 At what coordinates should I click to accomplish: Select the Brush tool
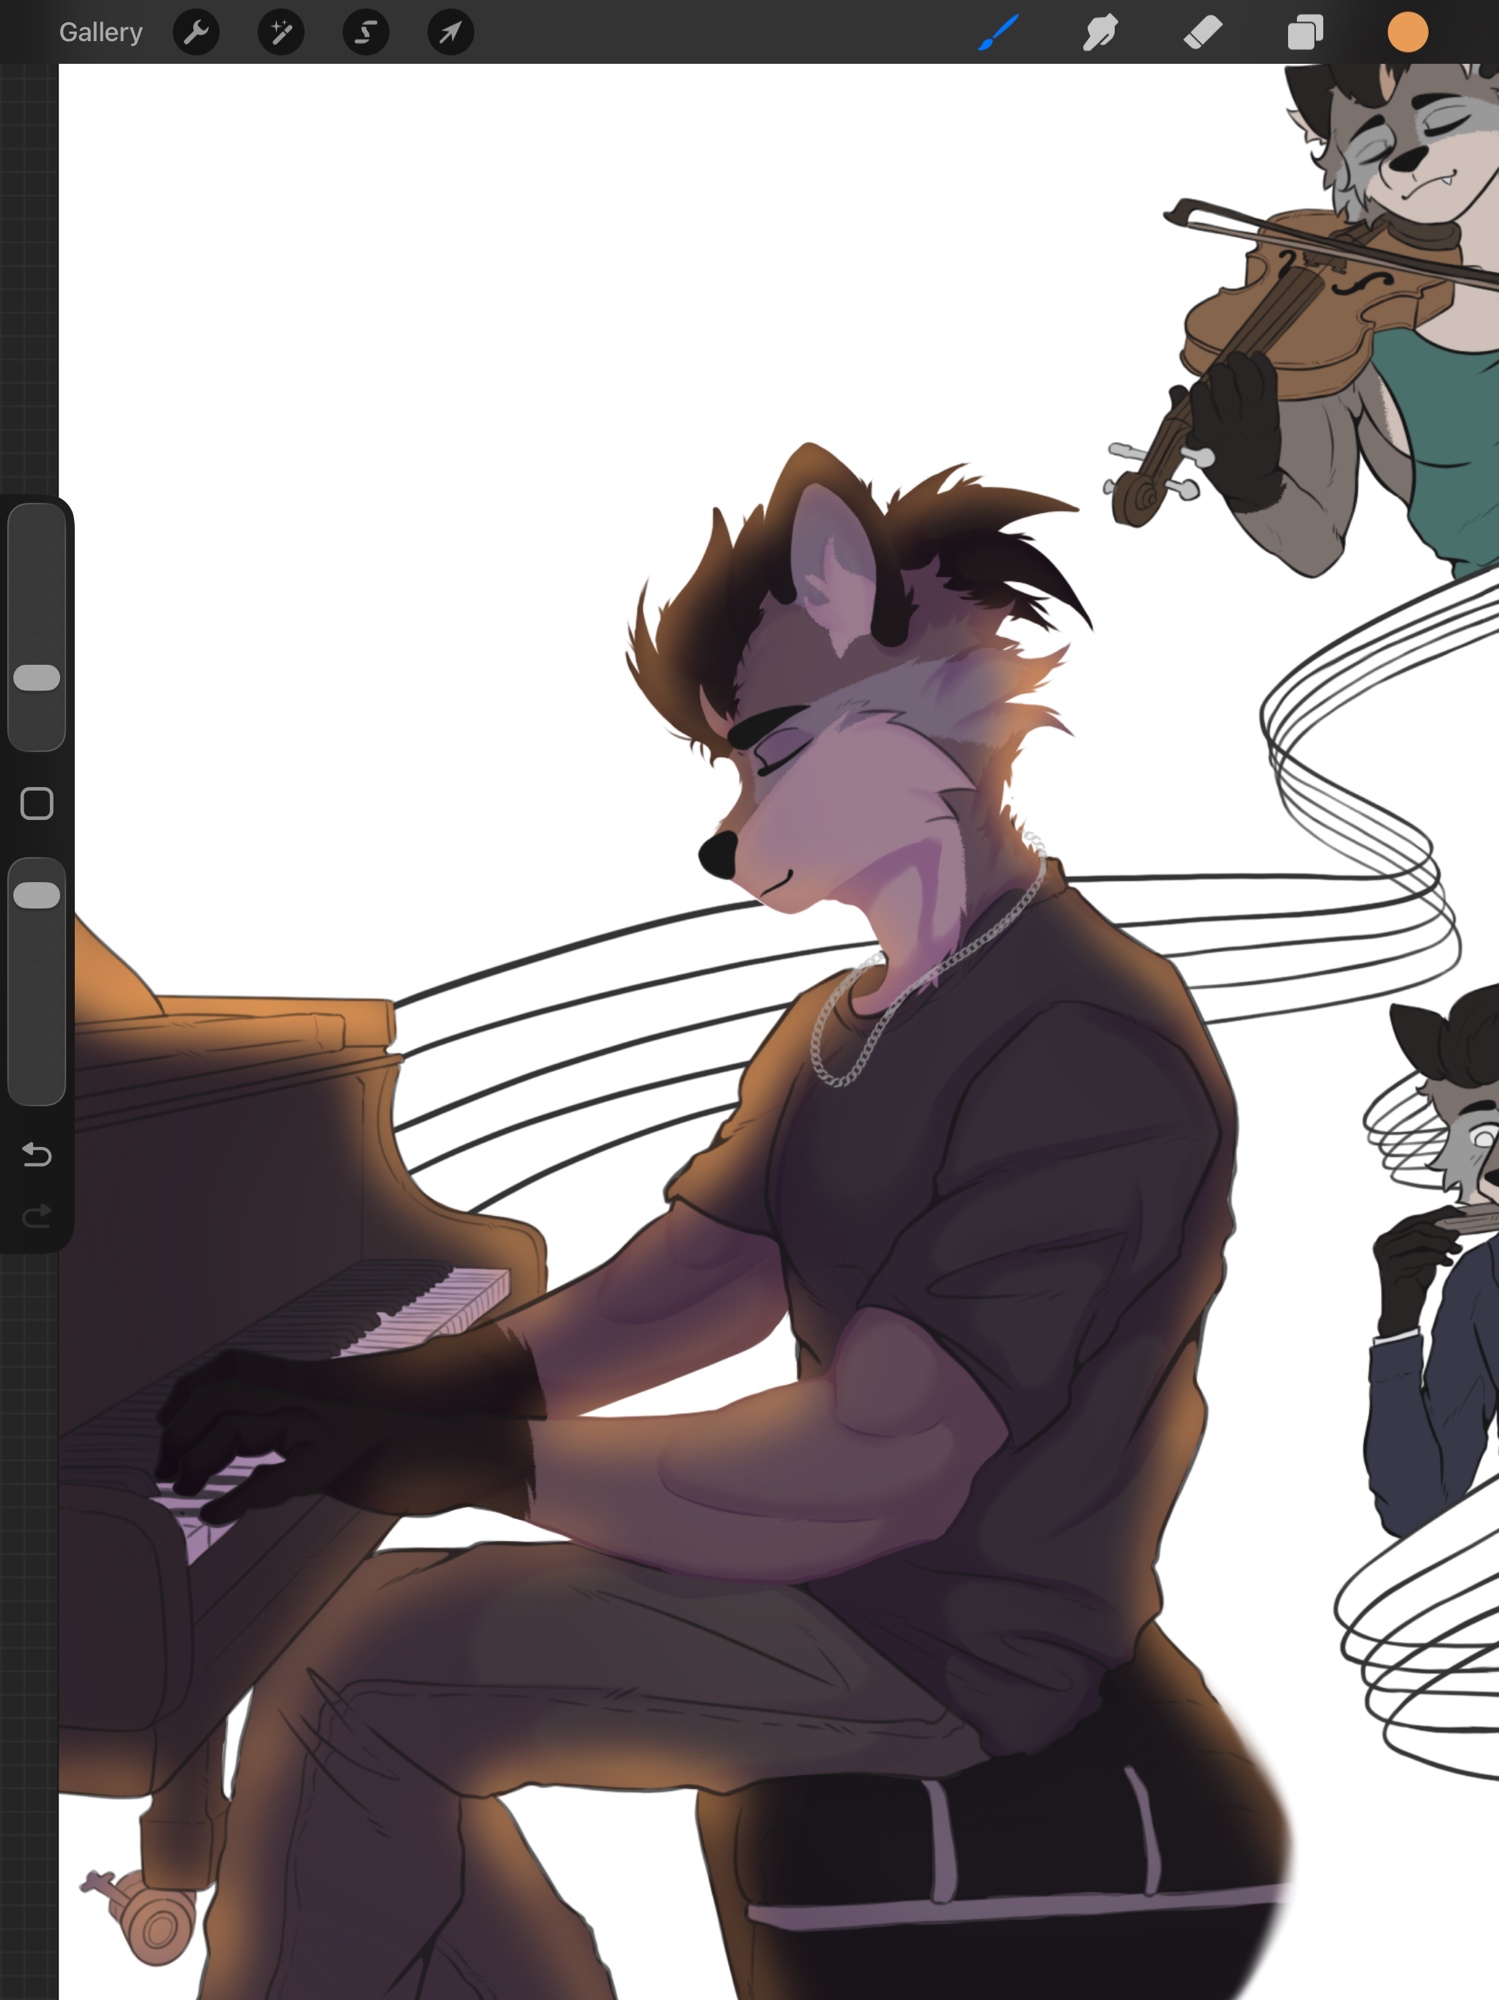click(x=998, y=33)
